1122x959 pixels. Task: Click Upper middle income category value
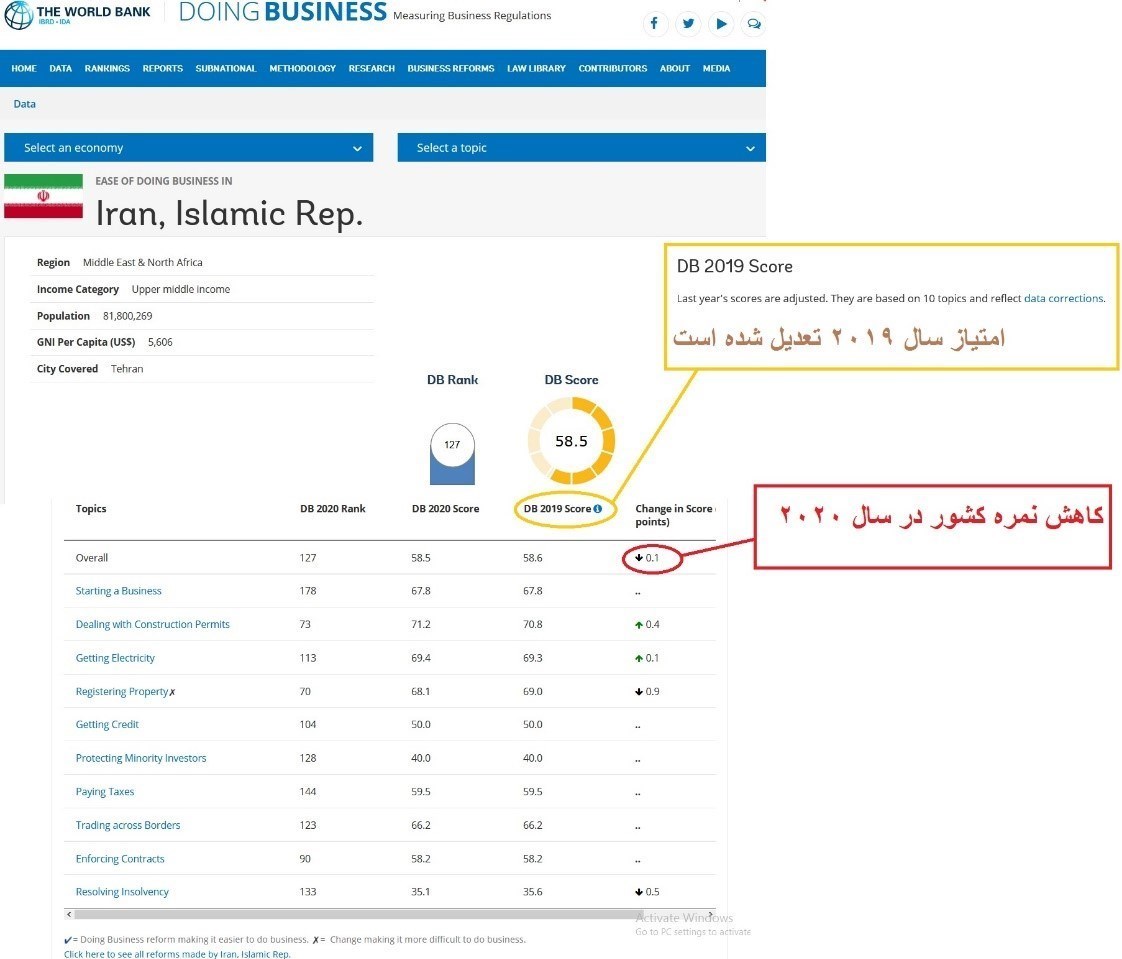(x=181, y=290)
